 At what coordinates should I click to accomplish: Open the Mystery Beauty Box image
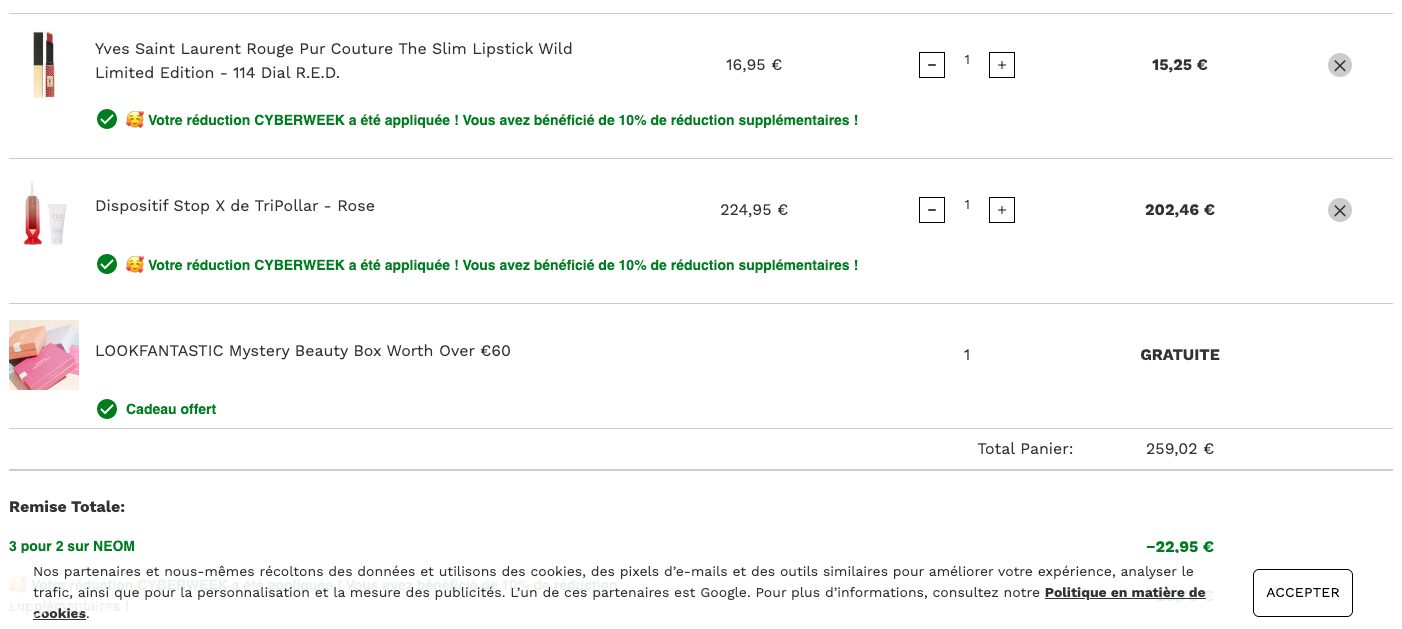click(44, 355)
